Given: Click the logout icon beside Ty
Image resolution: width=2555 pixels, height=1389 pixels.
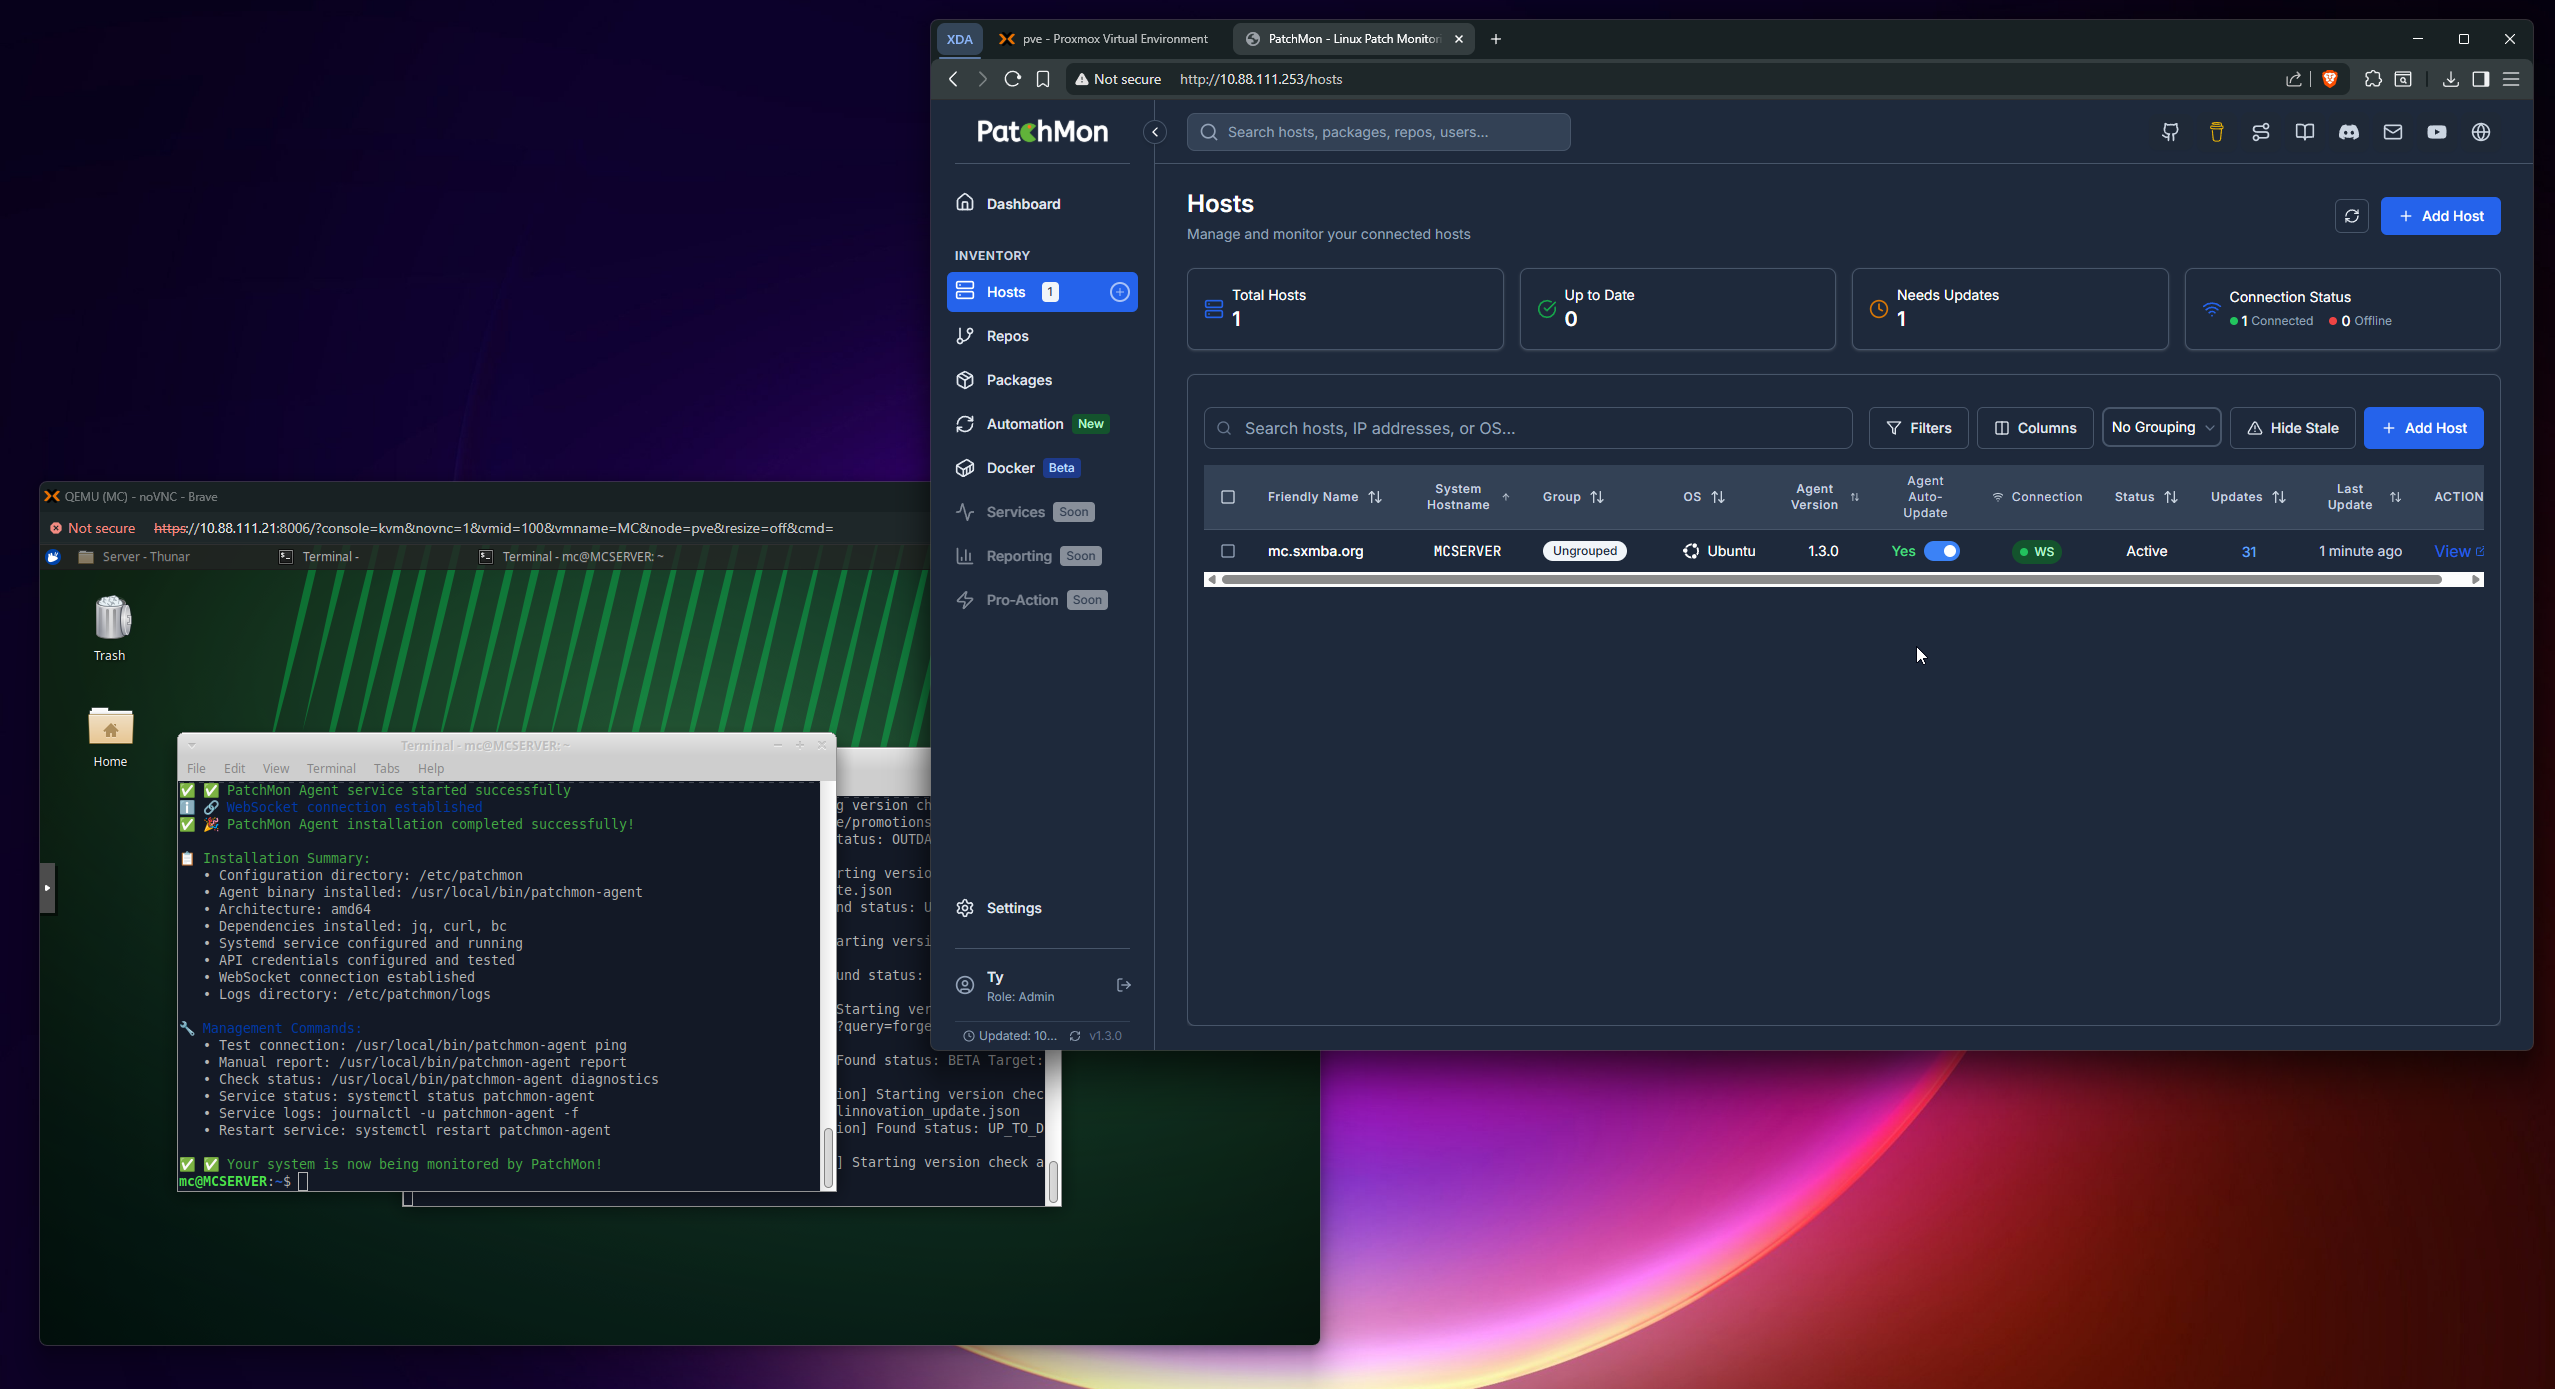Looking at the screenshot, I should click(1123, 985).
